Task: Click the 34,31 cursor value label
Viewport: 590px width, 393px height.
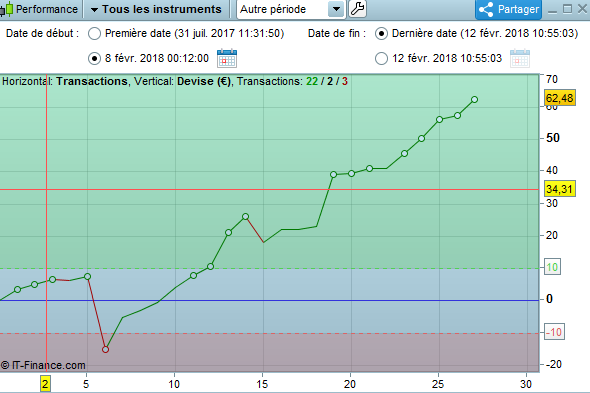Action: [560, 189]
